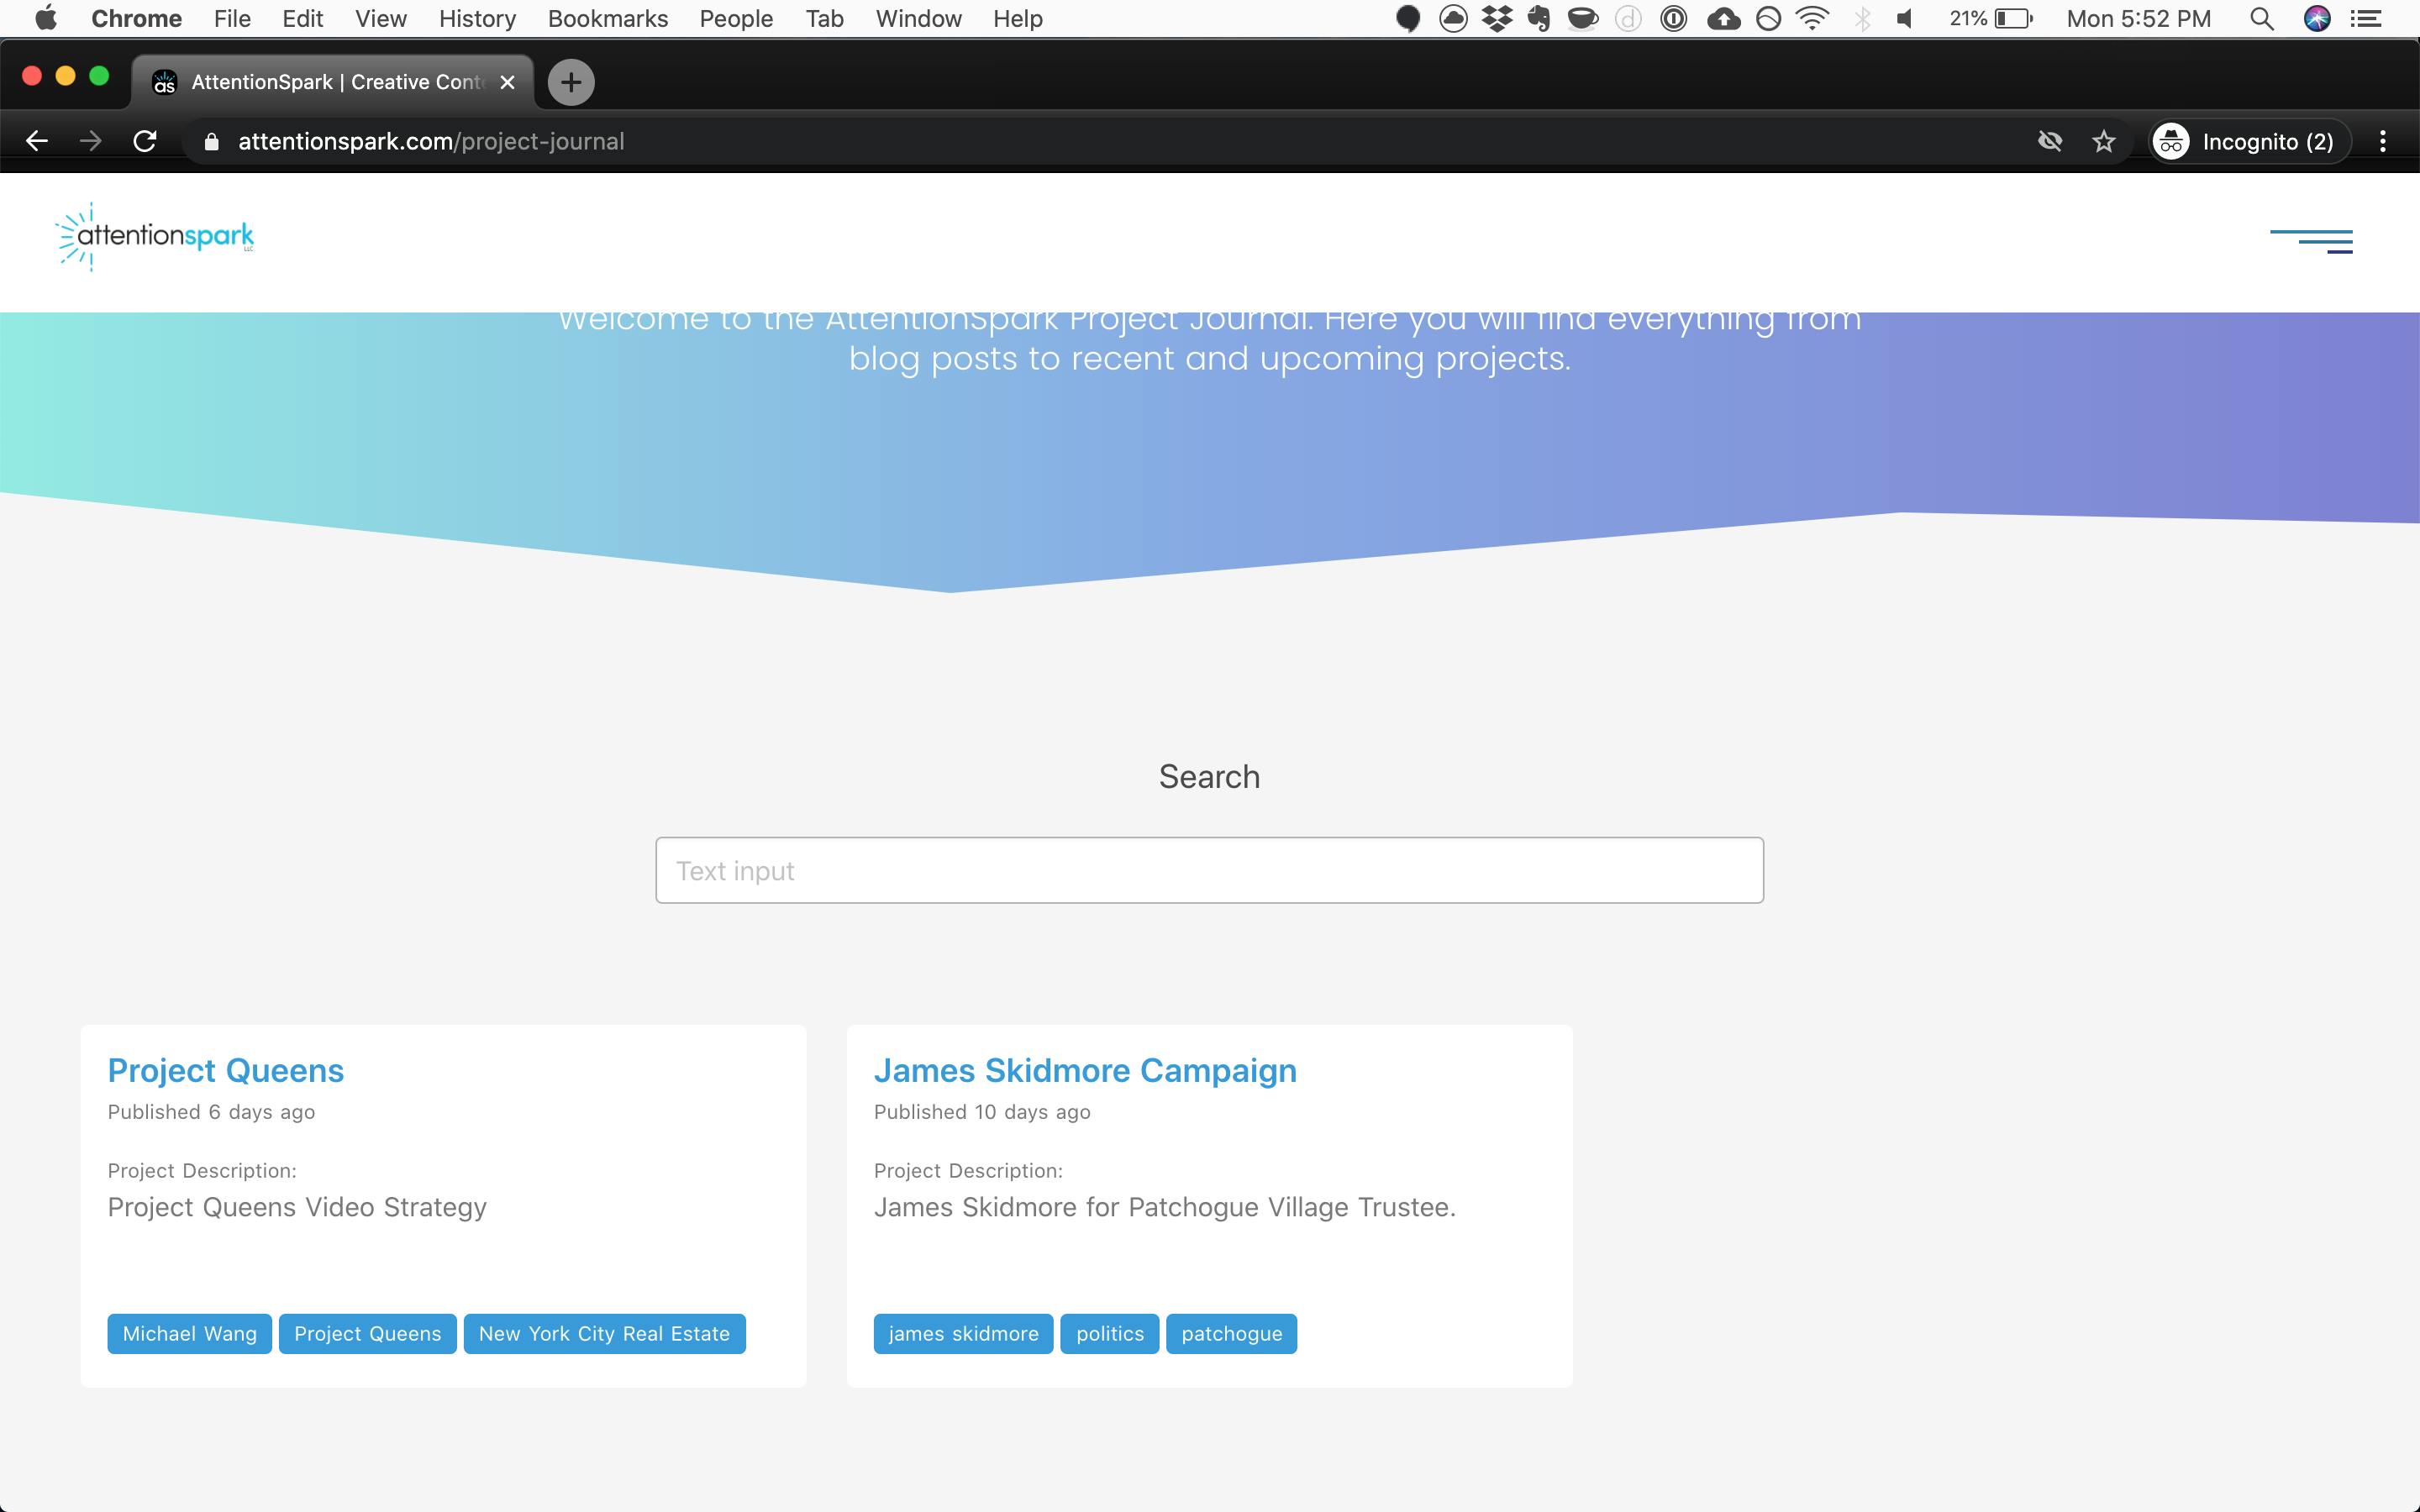Screen dimensions: 2420x1512
Task: Filter by james skidmore tag
Action: 963,1333
